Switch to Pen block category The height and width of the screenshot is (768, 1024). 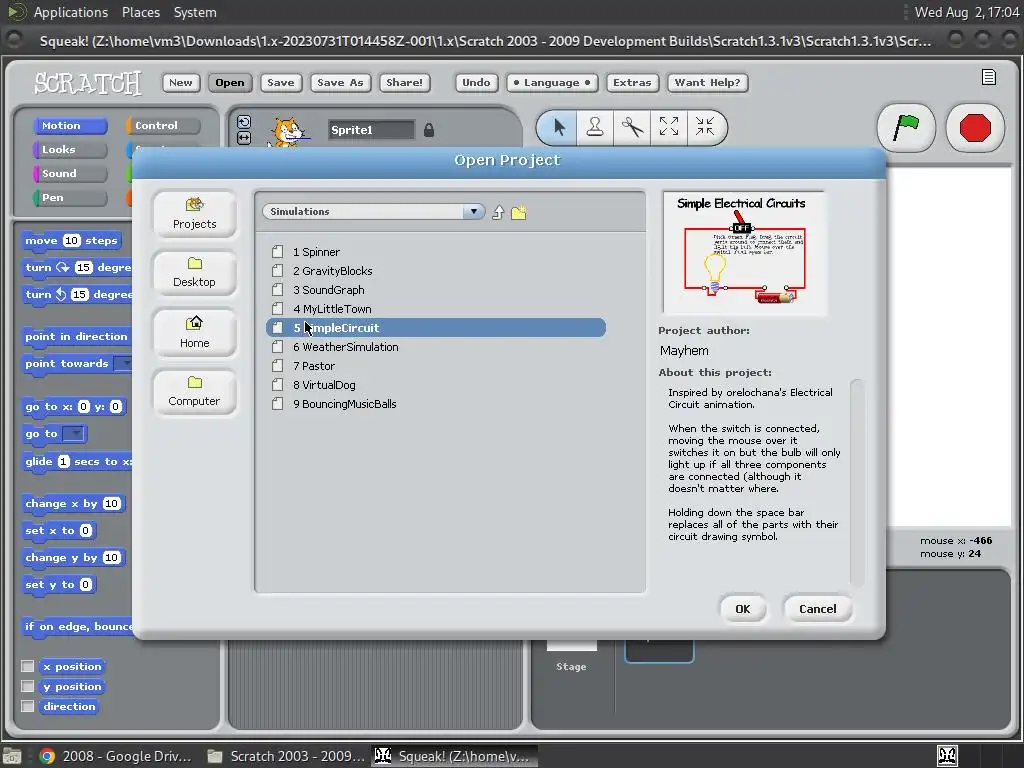point(71,198)
